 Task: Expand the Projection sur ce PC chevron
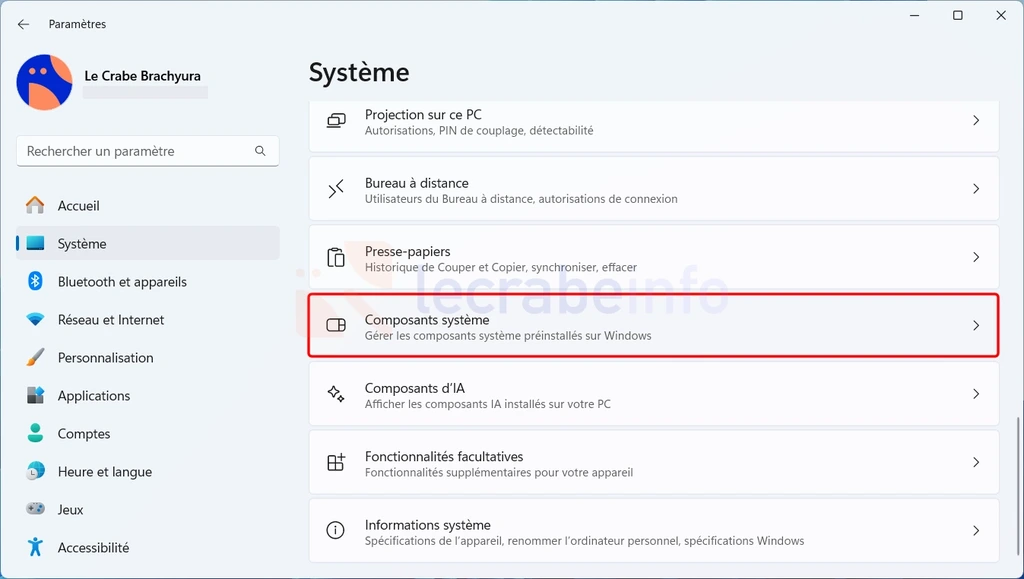(976, 120)
